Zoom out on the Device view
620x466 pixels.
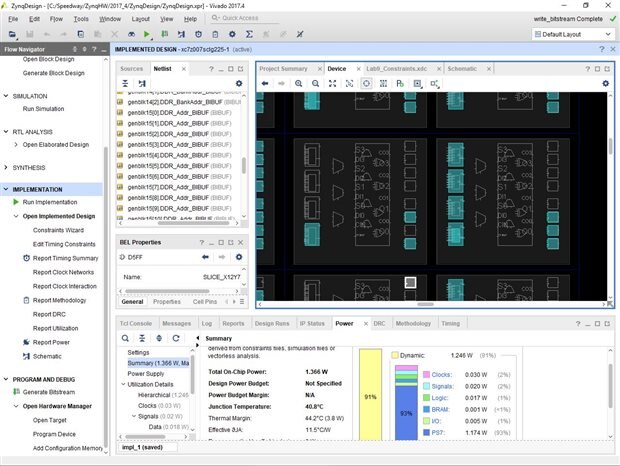tap(316, 83)
